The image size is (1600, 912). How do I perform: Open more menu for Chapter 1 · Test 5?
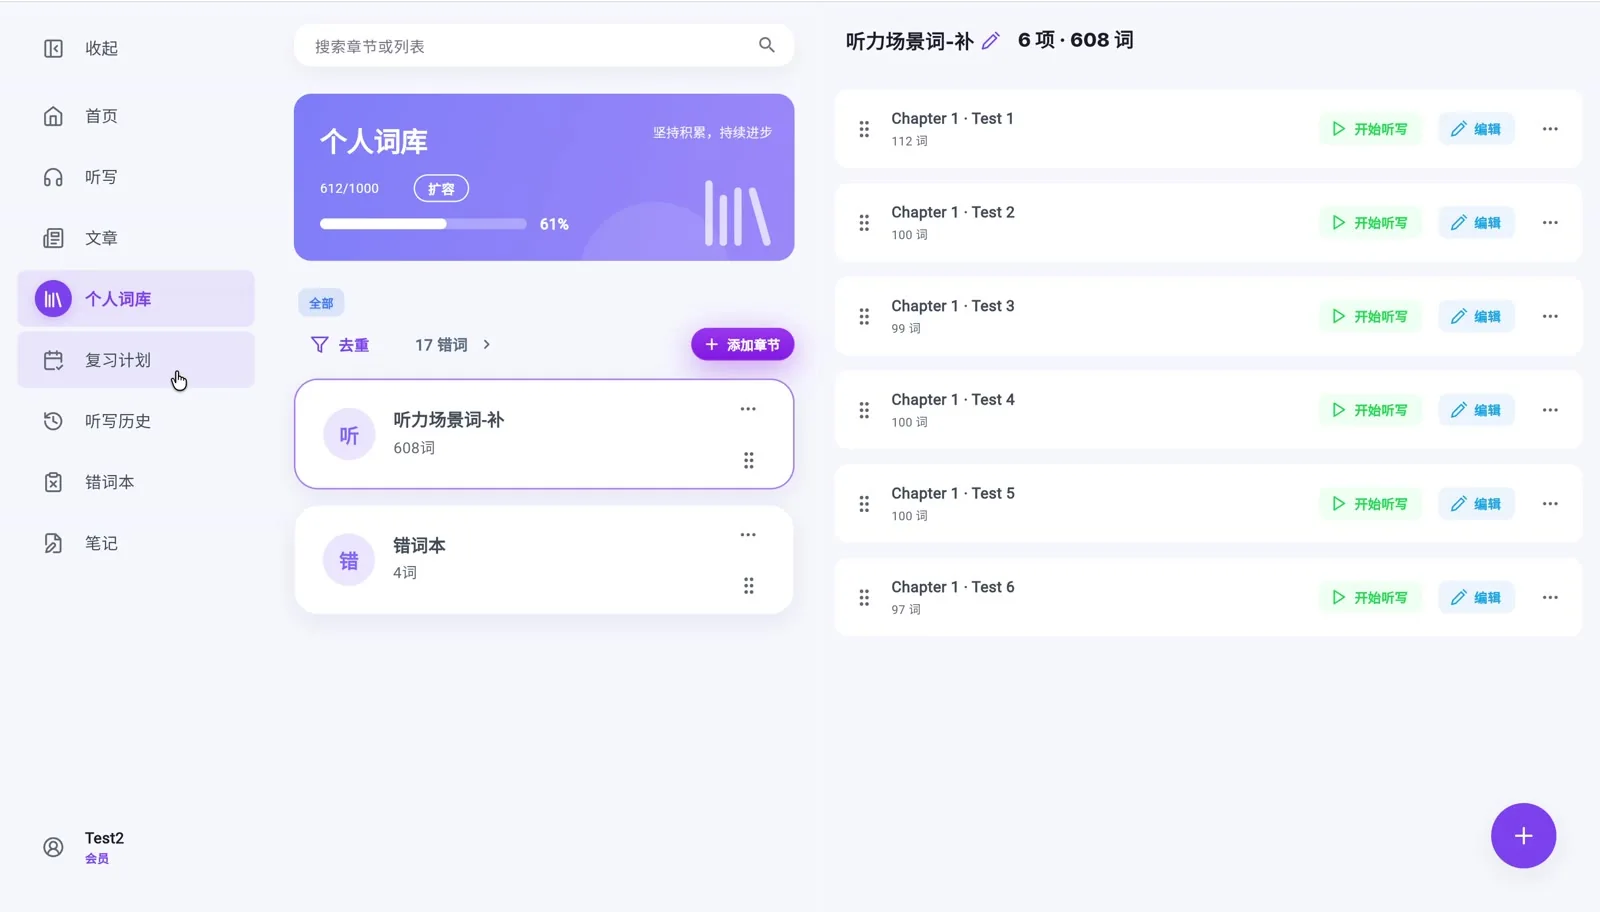[1550, 504]
